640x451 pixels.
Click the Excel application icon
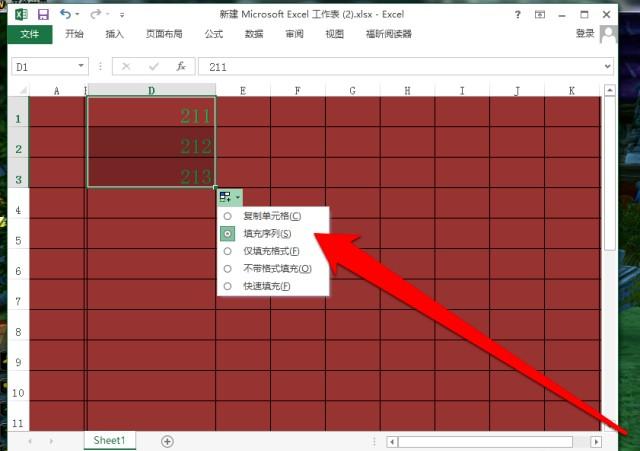(x=21, y=15)
